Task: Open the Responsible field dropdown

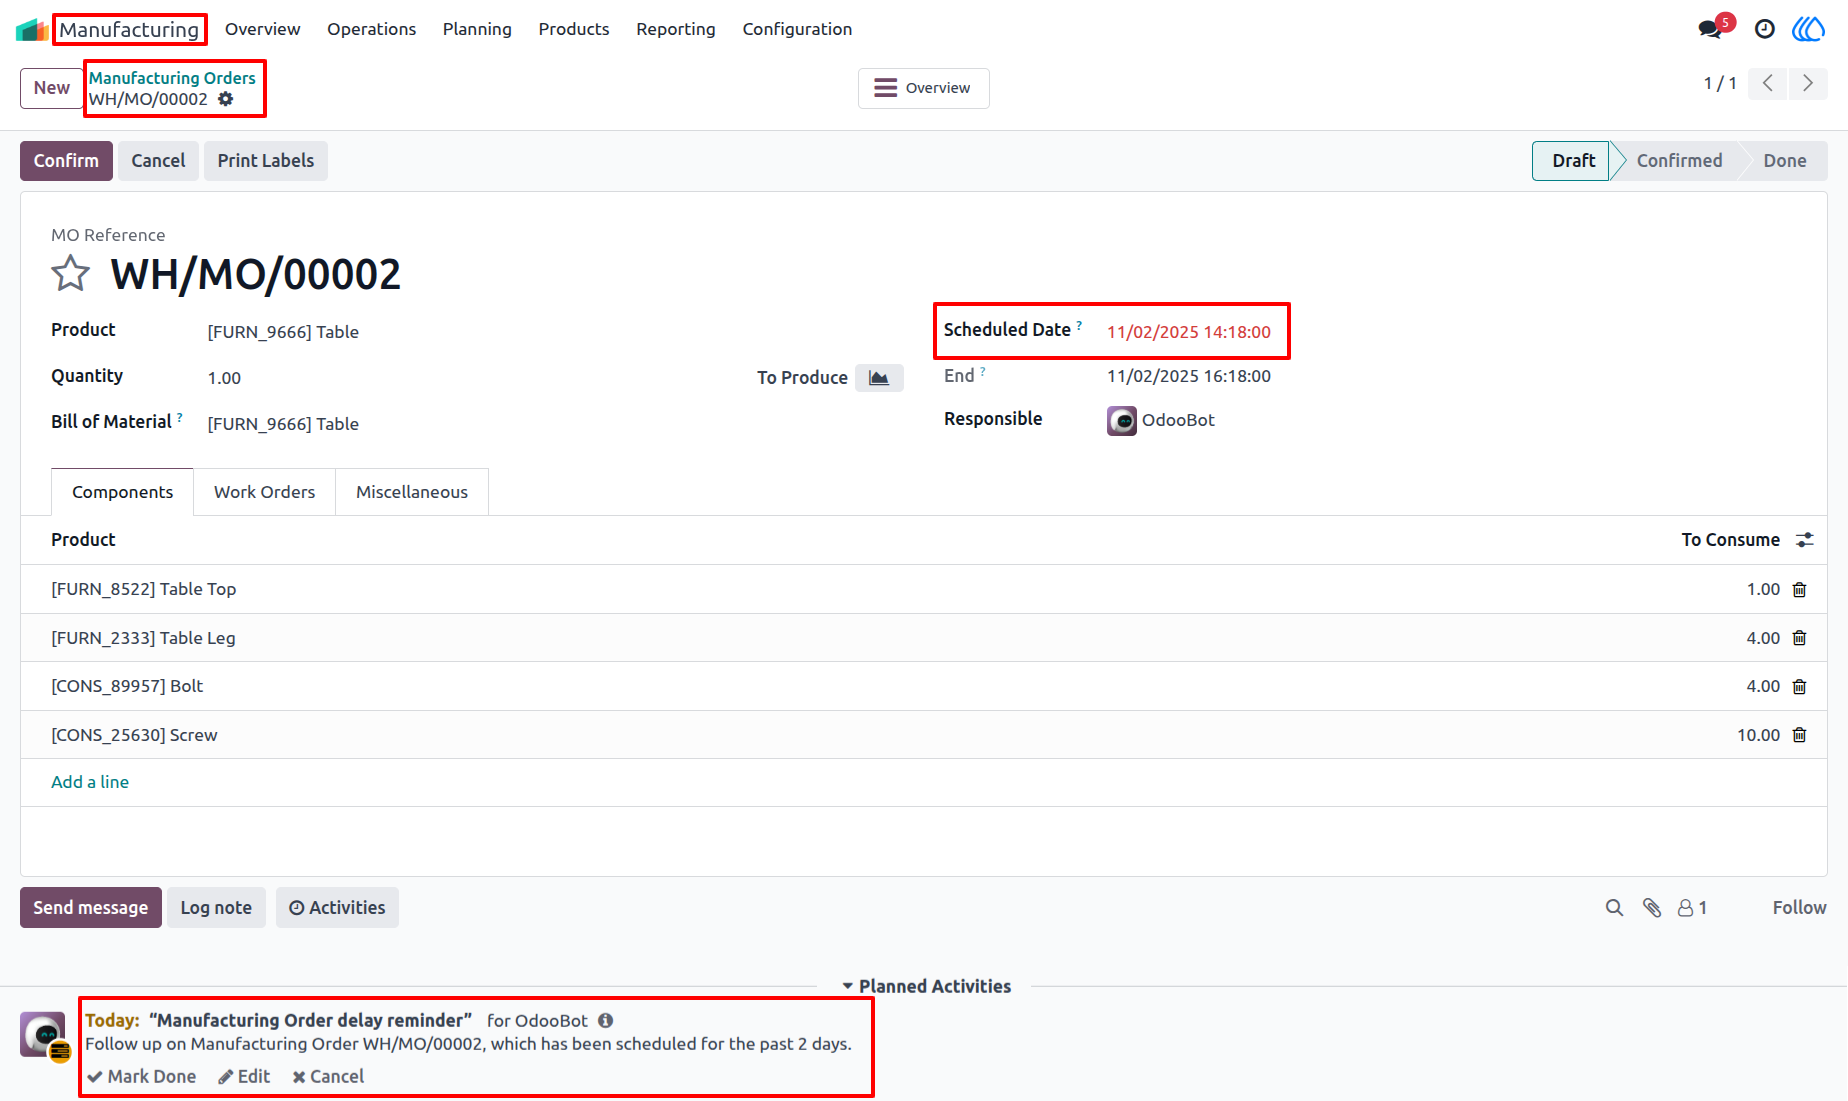Action: coord(1178,421)
